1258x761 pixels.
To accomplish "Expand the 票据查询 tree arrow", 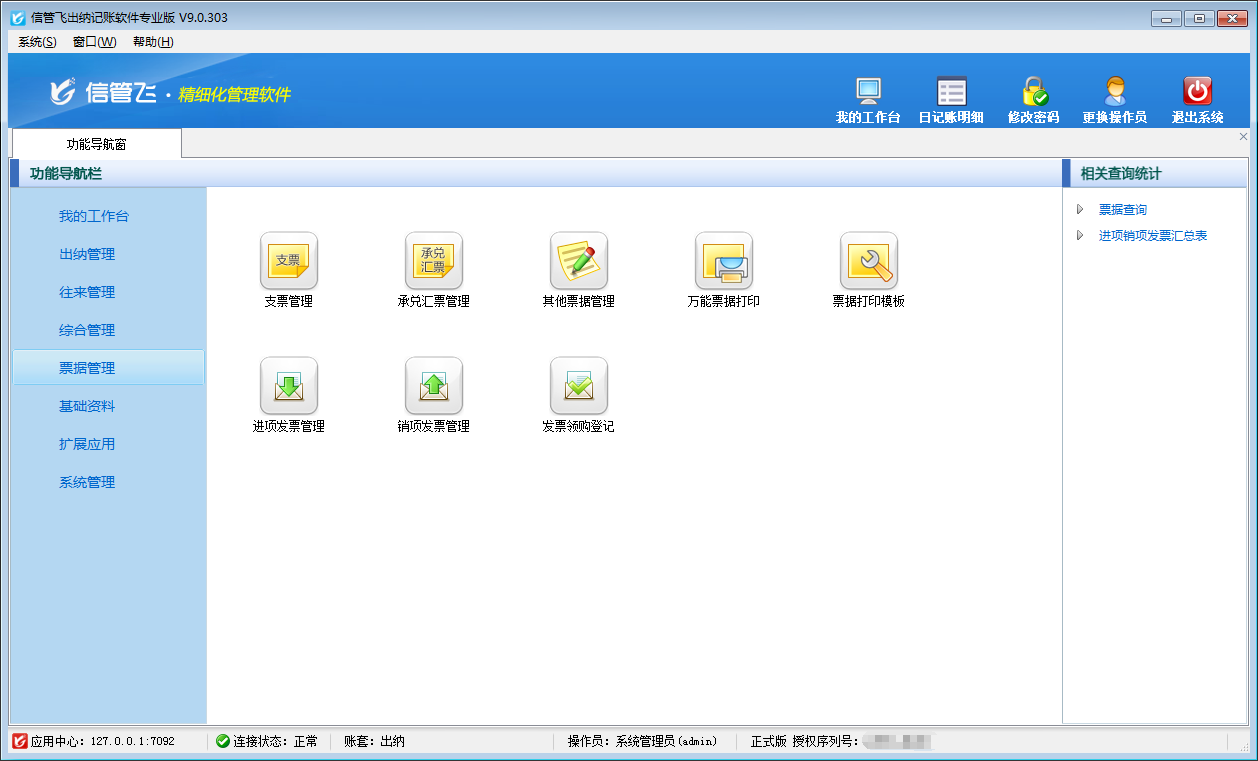I will click(1080, 210).
